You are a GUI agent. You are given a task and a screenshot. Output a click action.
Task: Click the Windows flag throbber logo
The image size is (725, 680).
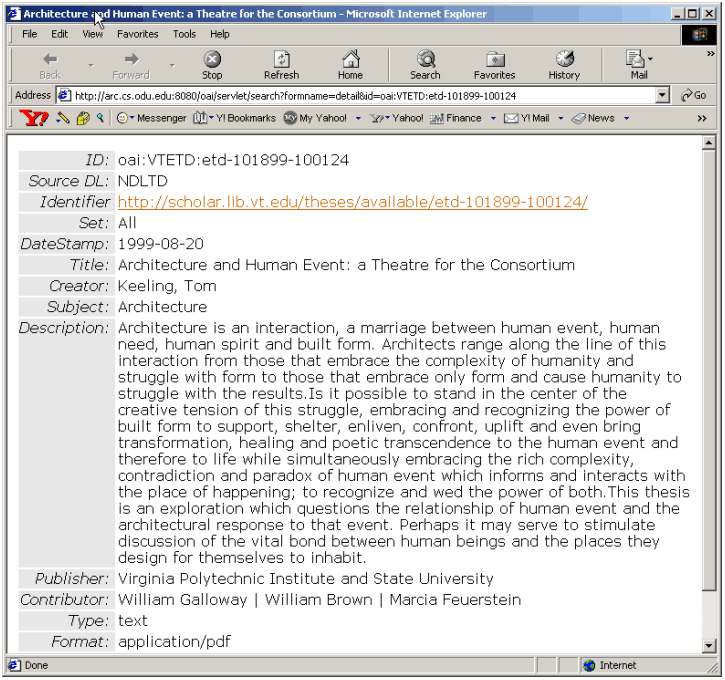coord(699,35)
